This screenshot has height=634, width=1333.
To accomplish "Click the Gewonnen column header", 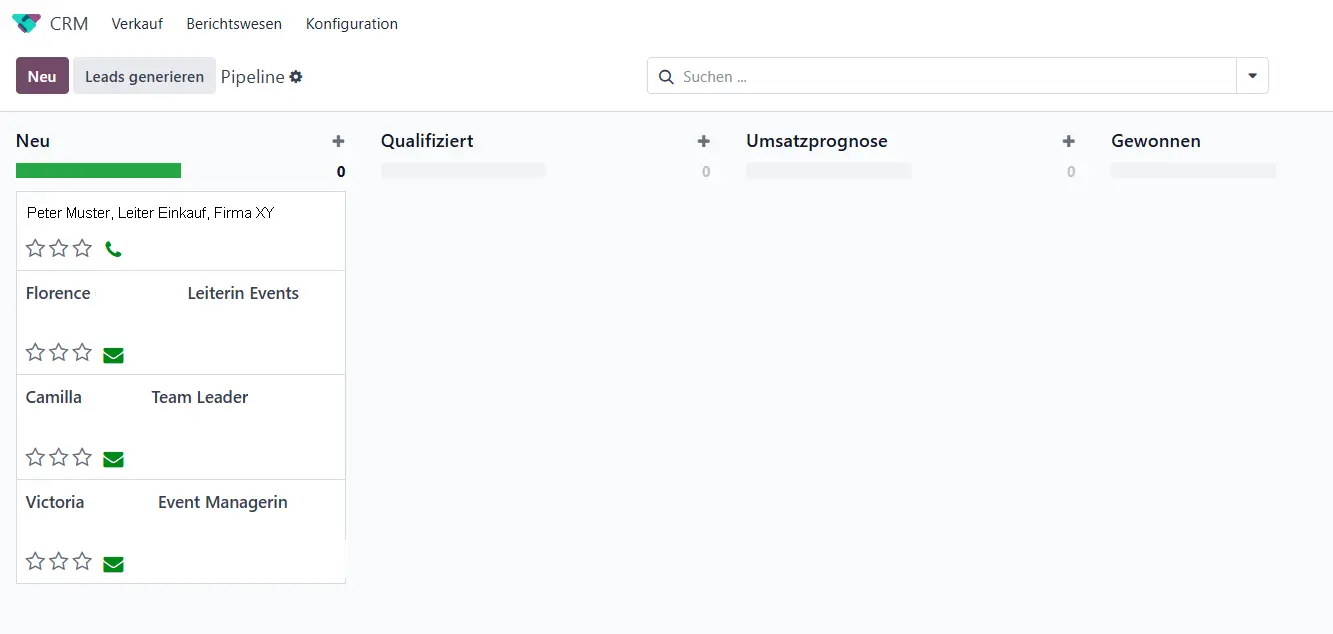I will point(1156,141).
